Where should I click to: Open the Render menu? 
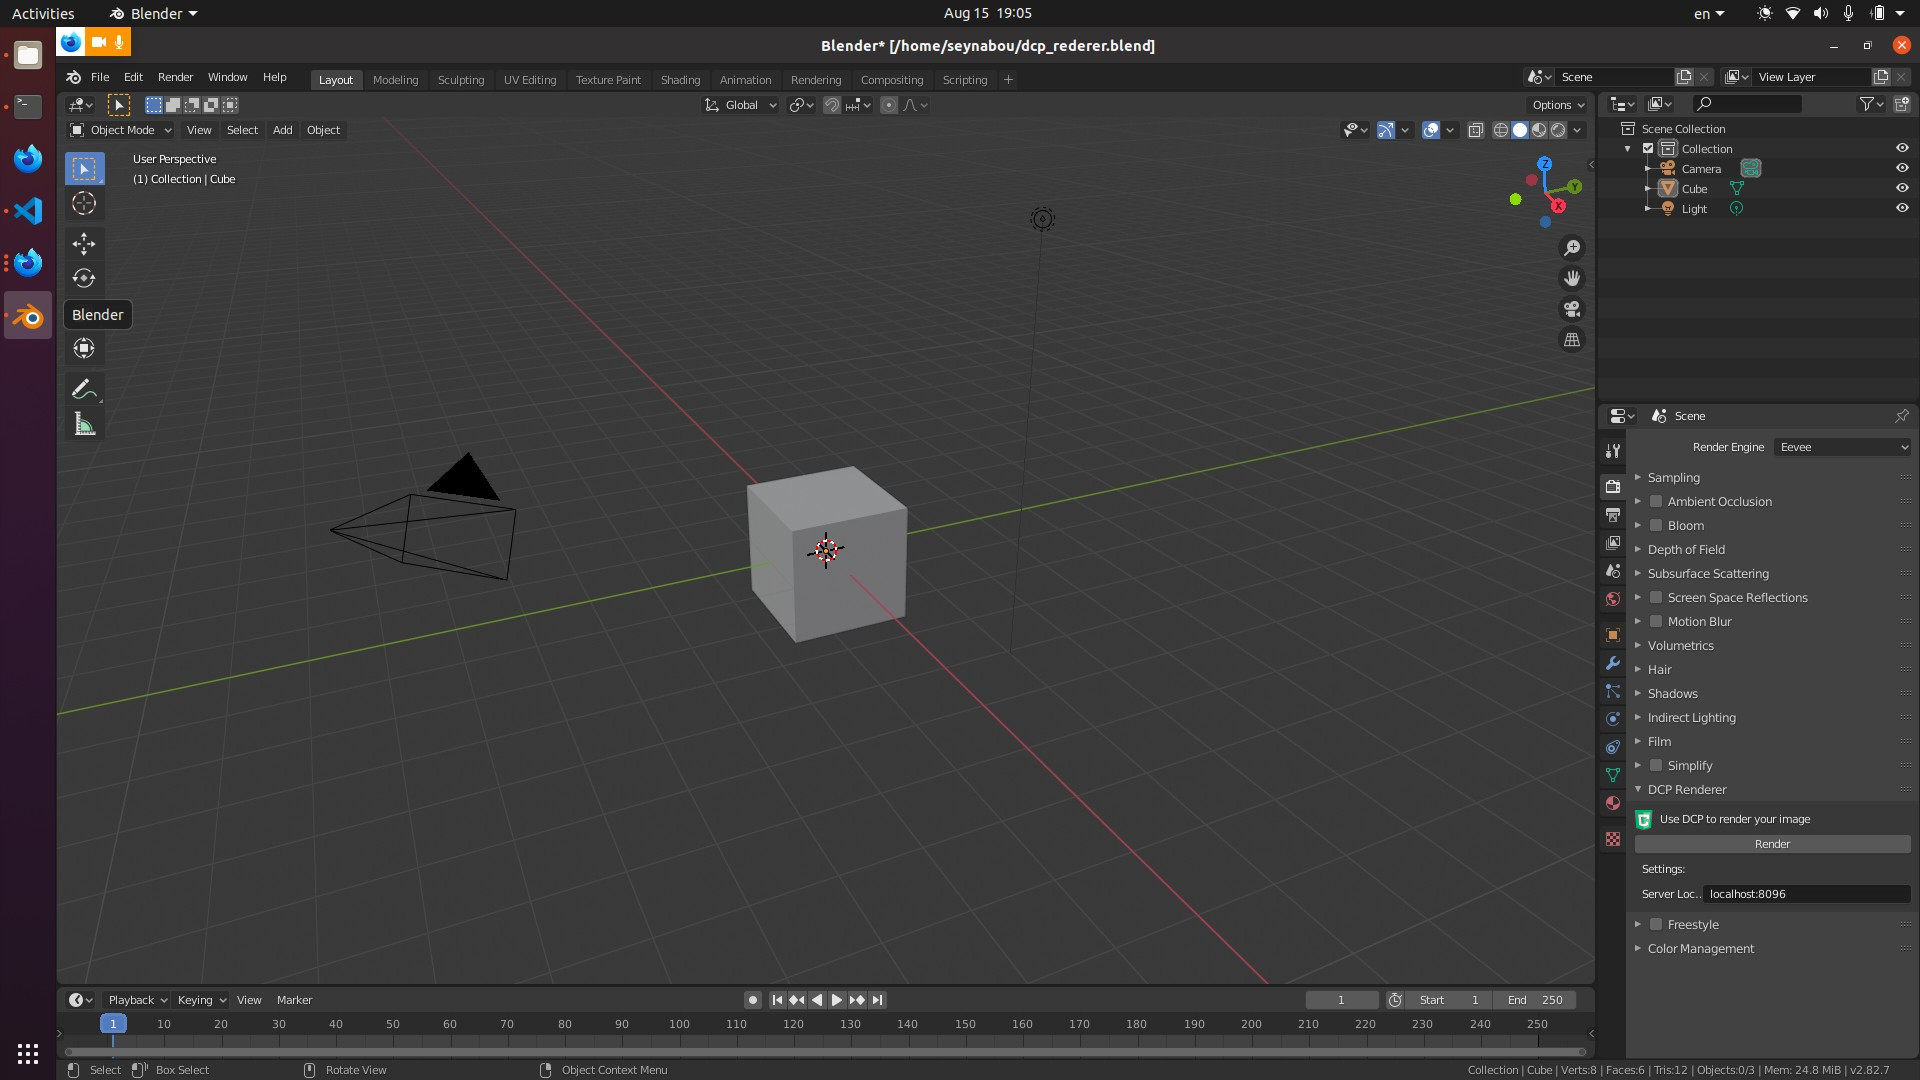175,77
